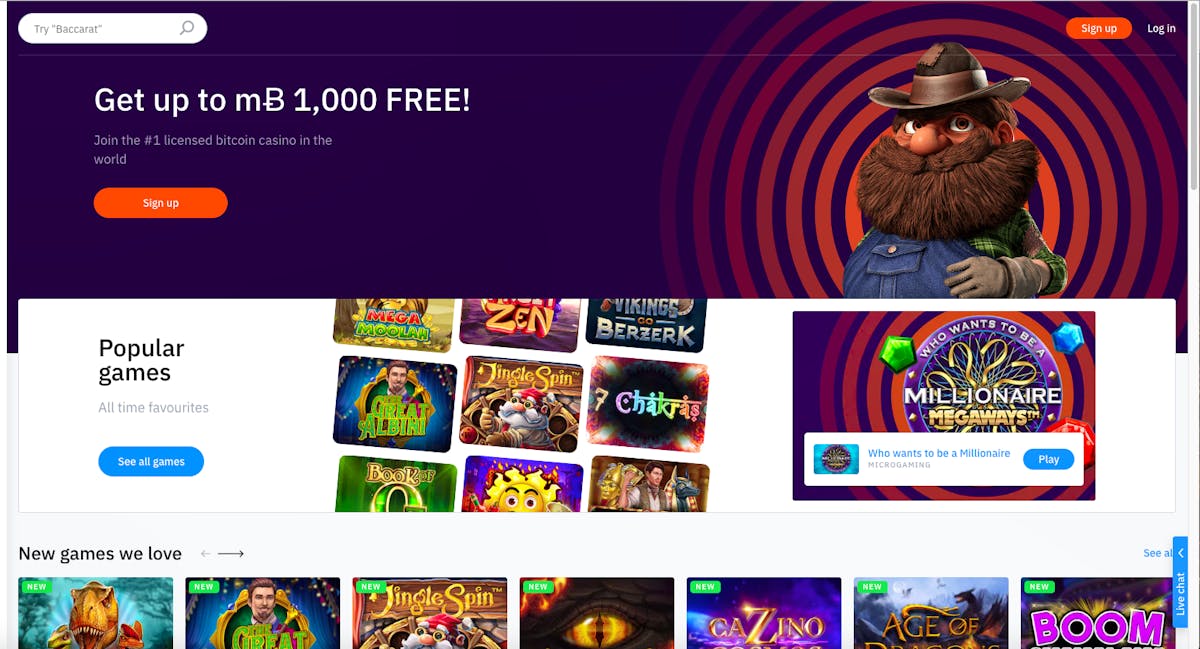Click the See all games button
Image resolution: width=1200 pixels, height=649 pixels.
[x=151, y=462]
